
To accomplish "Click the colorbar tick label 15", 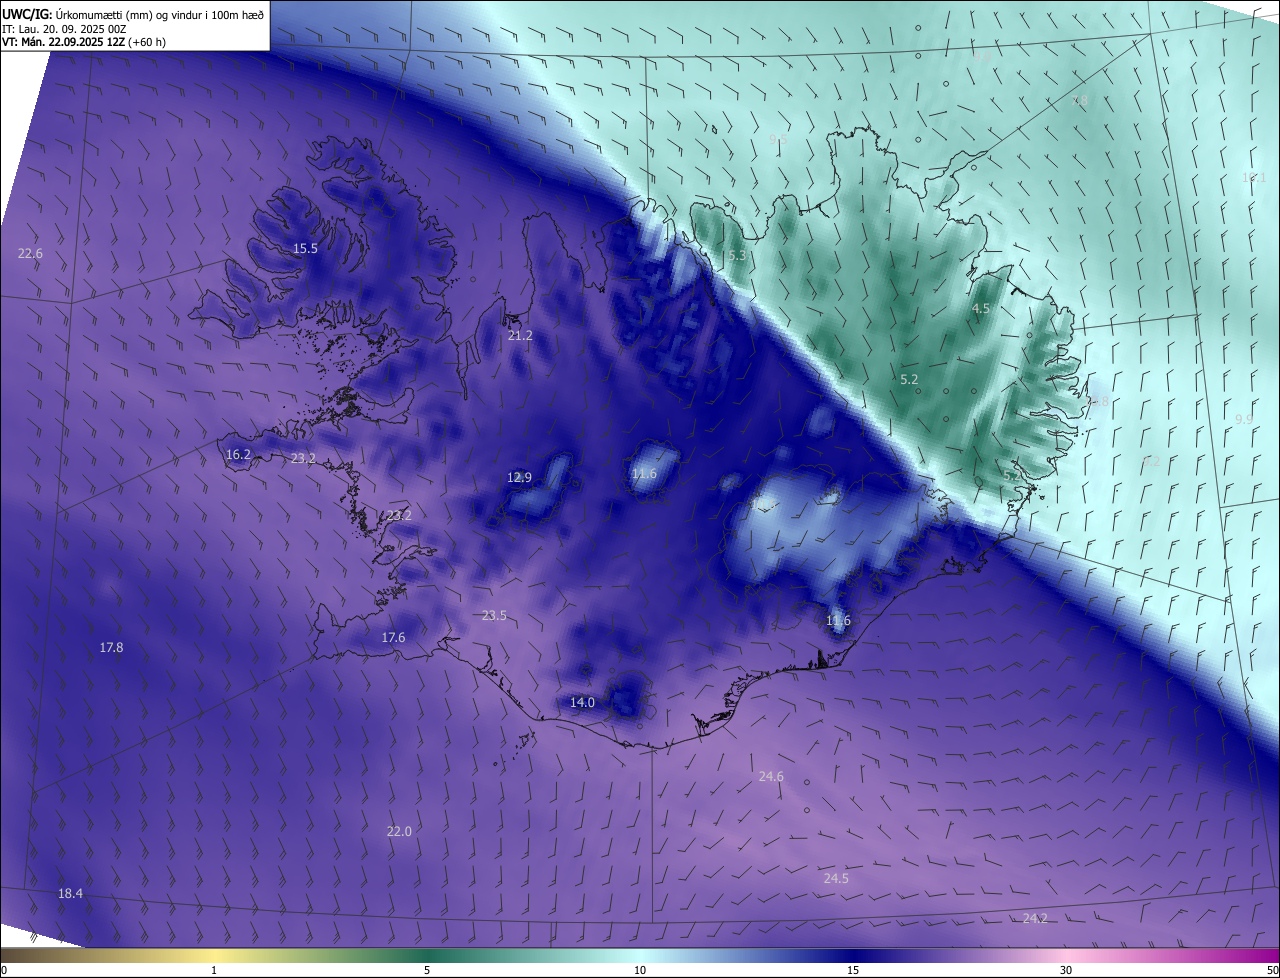I will (853, 970).
